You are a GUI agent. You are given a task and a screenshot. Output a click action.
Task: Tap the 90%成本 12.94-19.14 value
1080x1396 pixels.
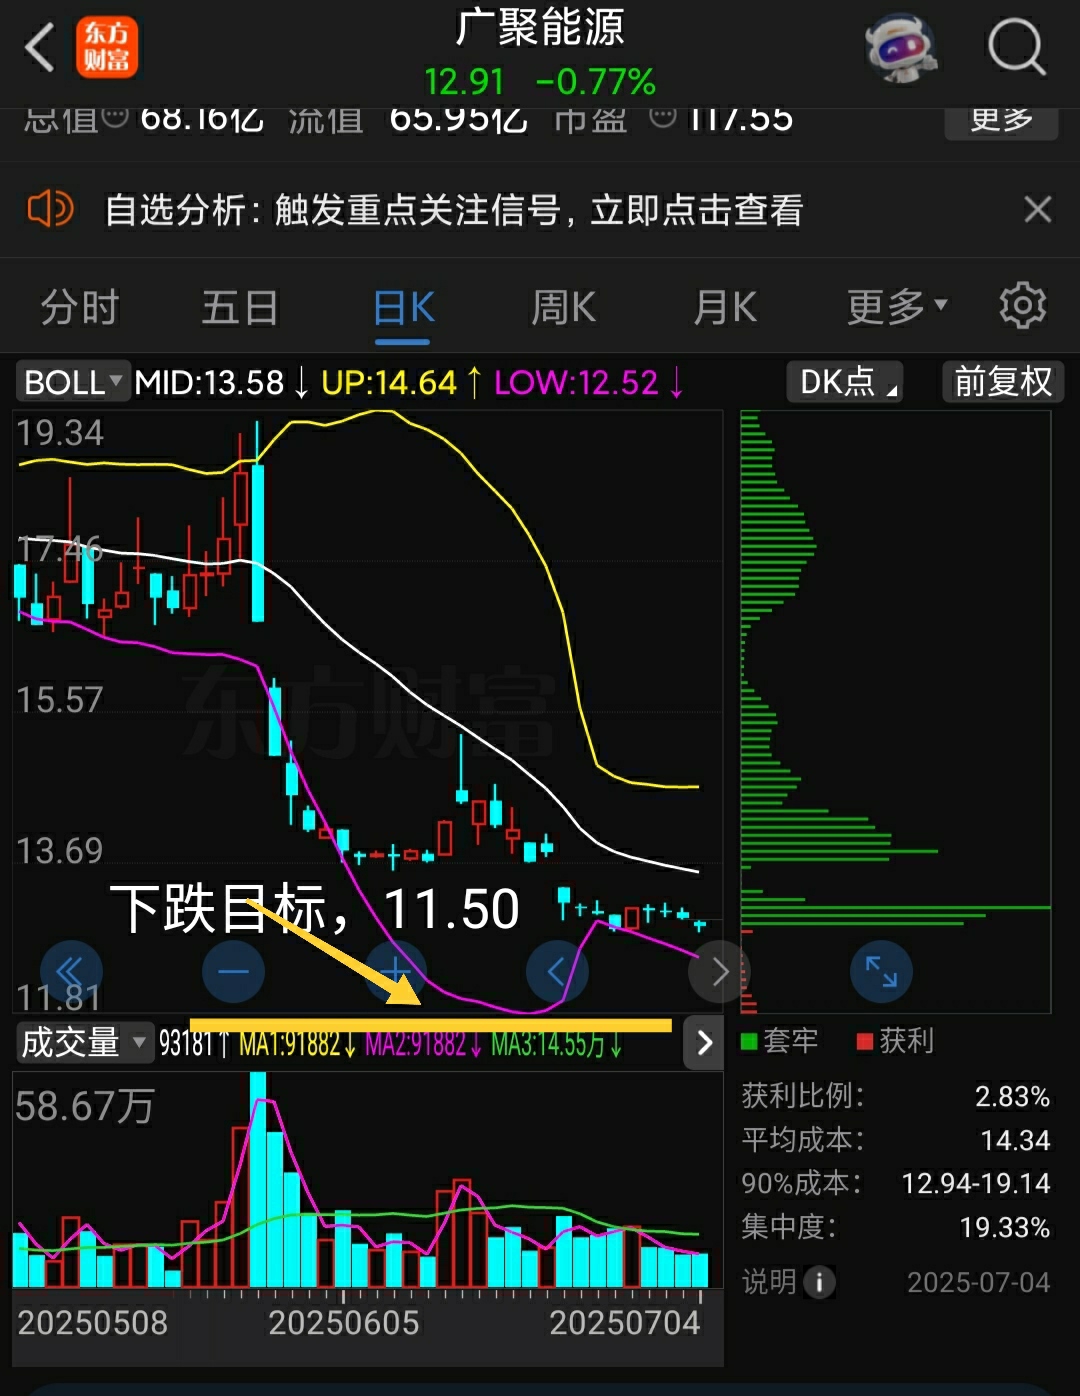coord(976,1184)
